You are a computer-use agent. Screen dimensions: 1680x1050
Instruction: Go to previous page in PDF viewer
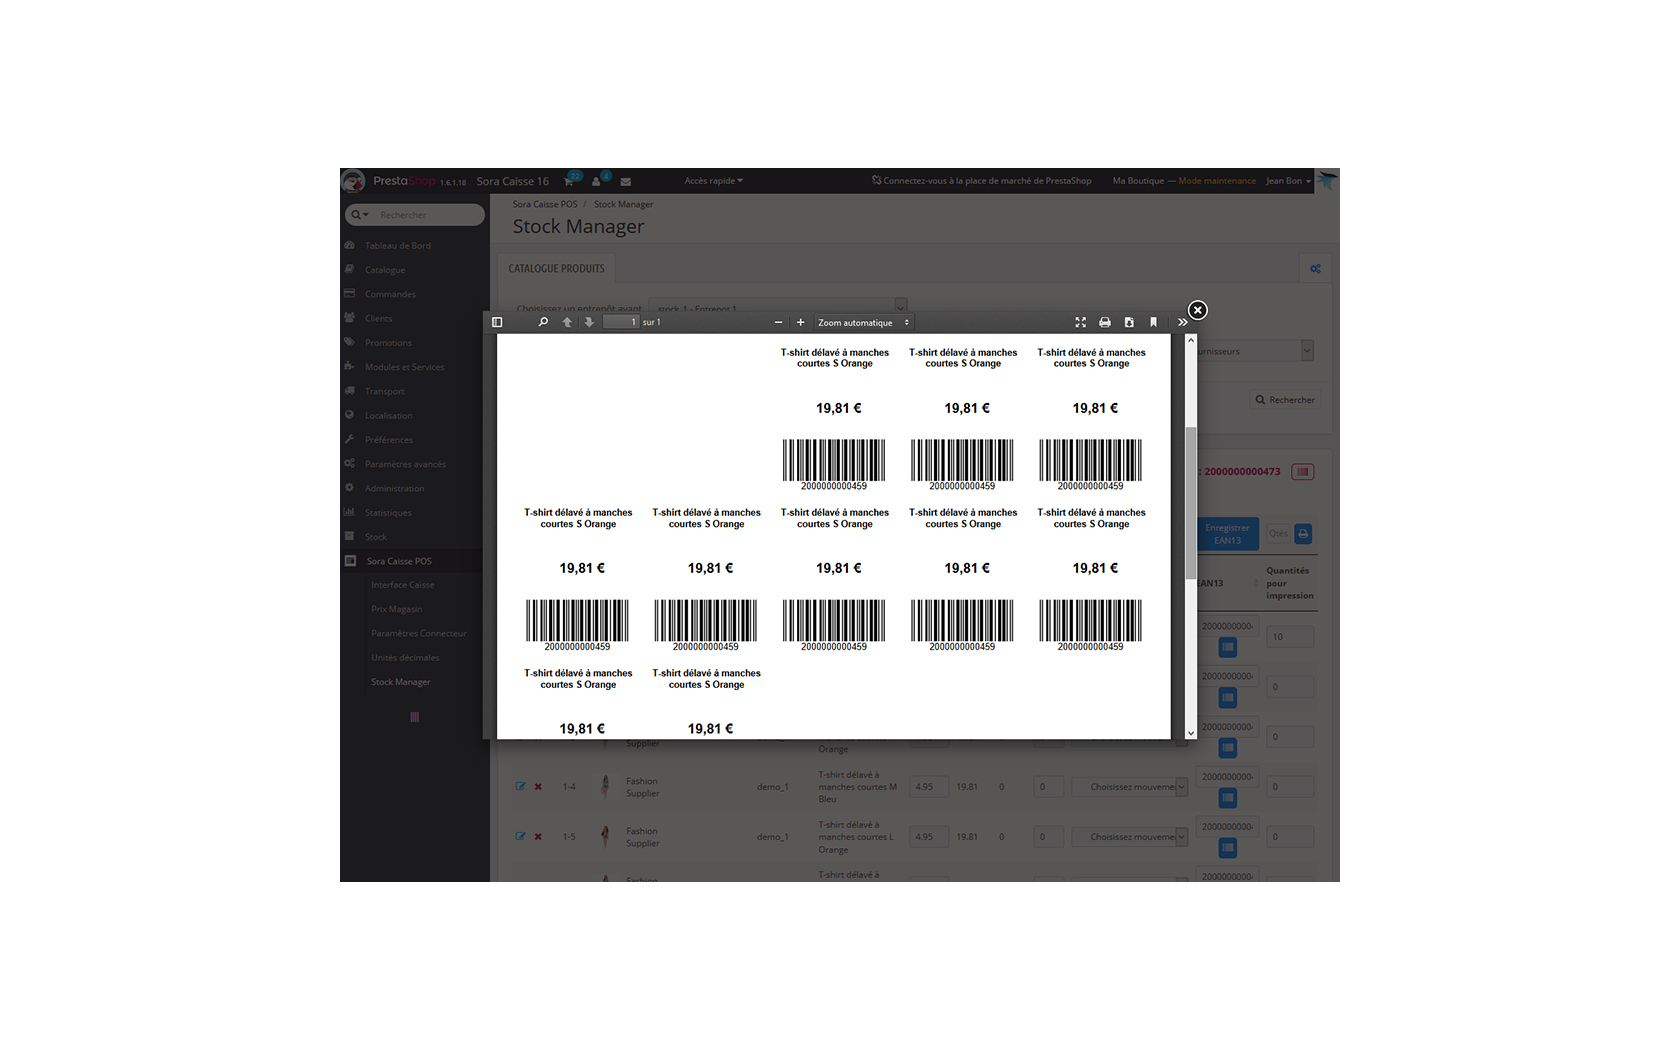click(x=567, y=322)
